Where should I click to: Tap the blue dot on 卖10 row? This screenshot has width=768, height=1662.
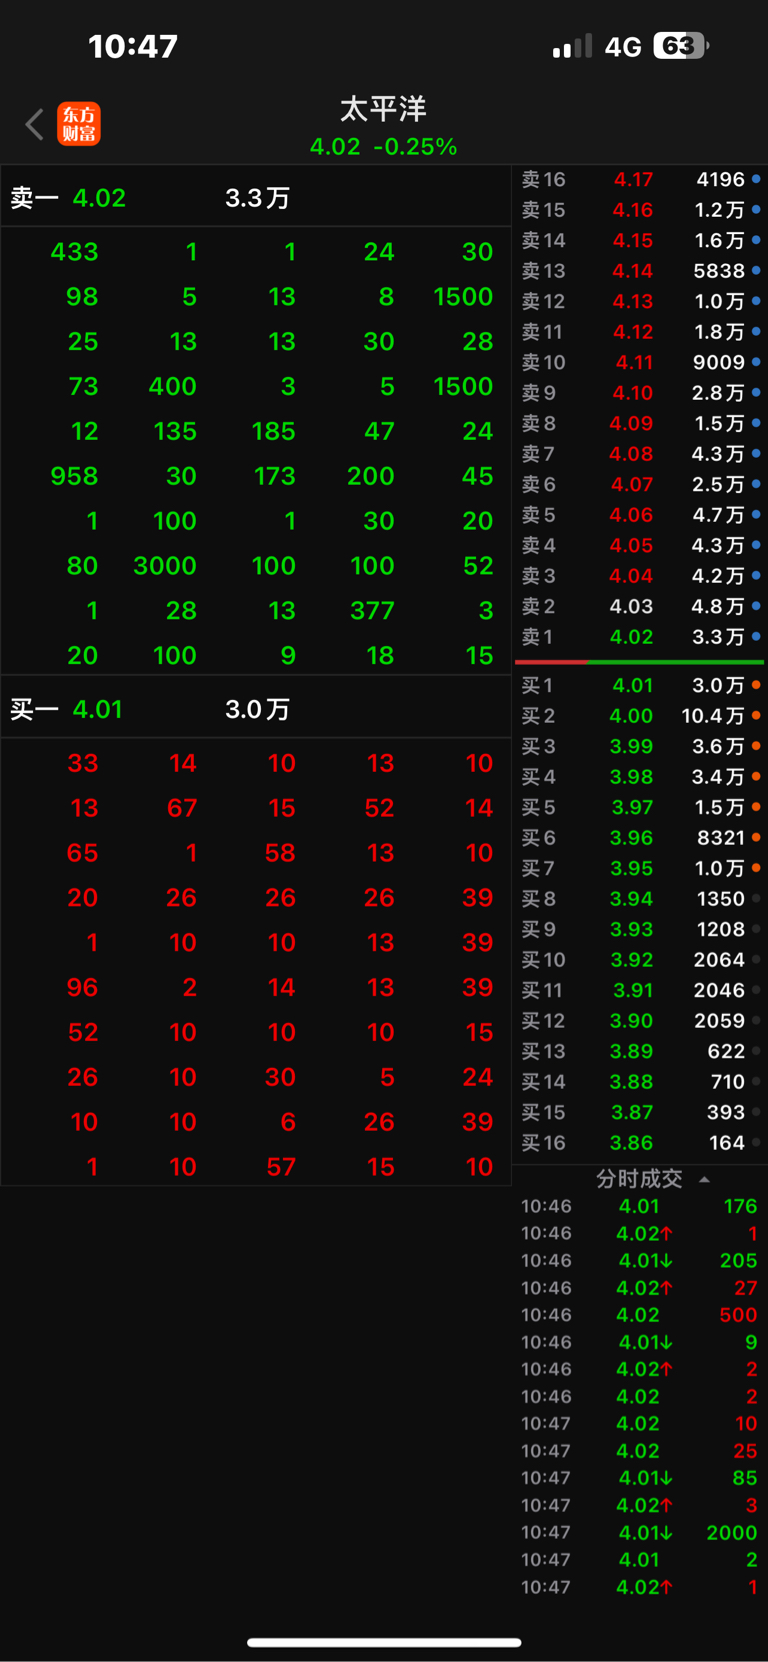click(x=756, y=362)
